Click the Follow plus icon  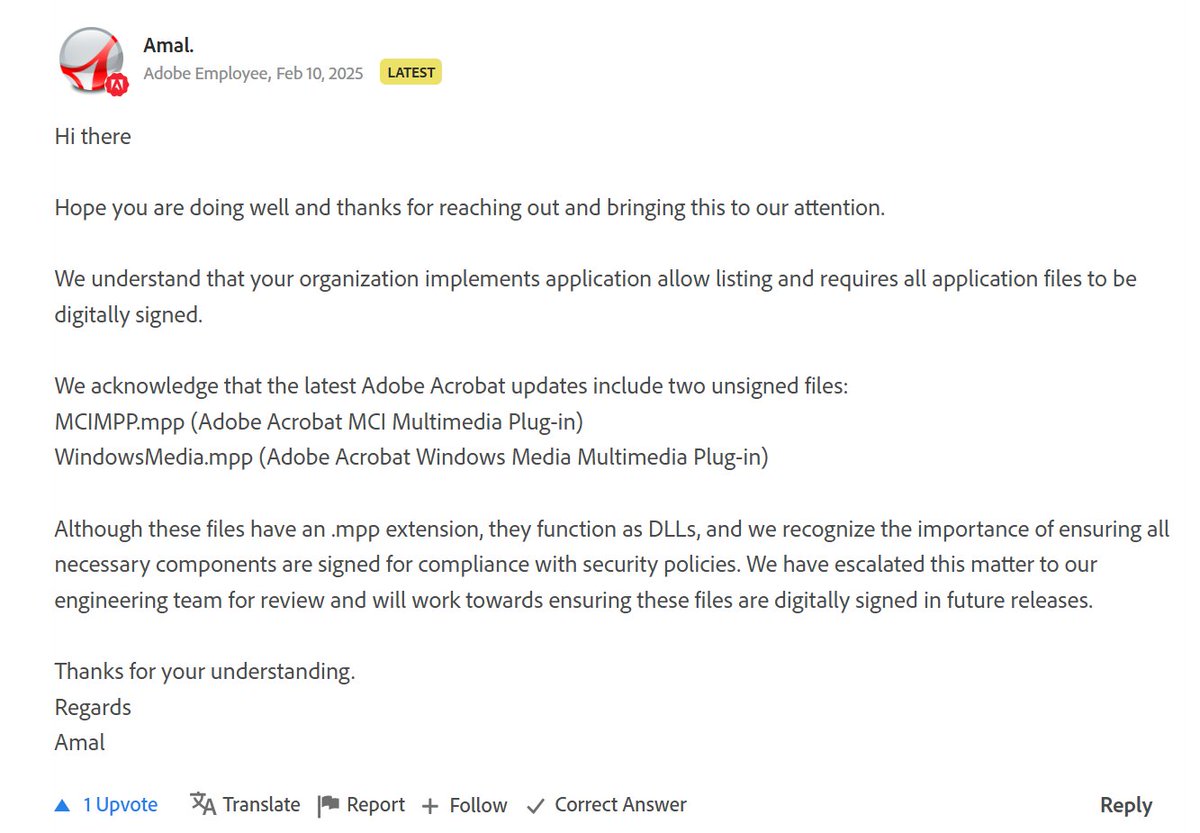[430, 806]
